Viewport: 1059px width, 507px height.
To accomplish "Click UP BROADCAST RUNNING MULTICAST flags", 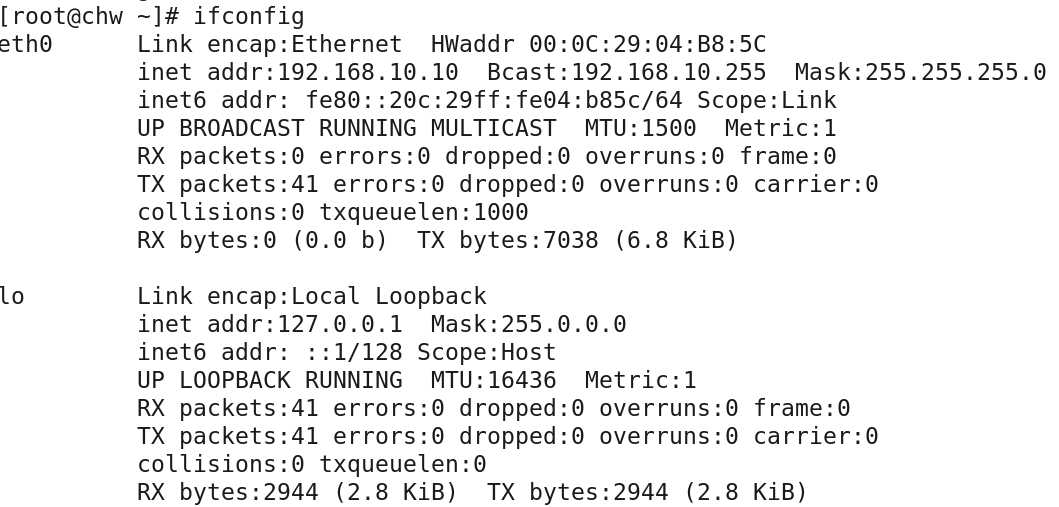I will click(x=347, y=128).
